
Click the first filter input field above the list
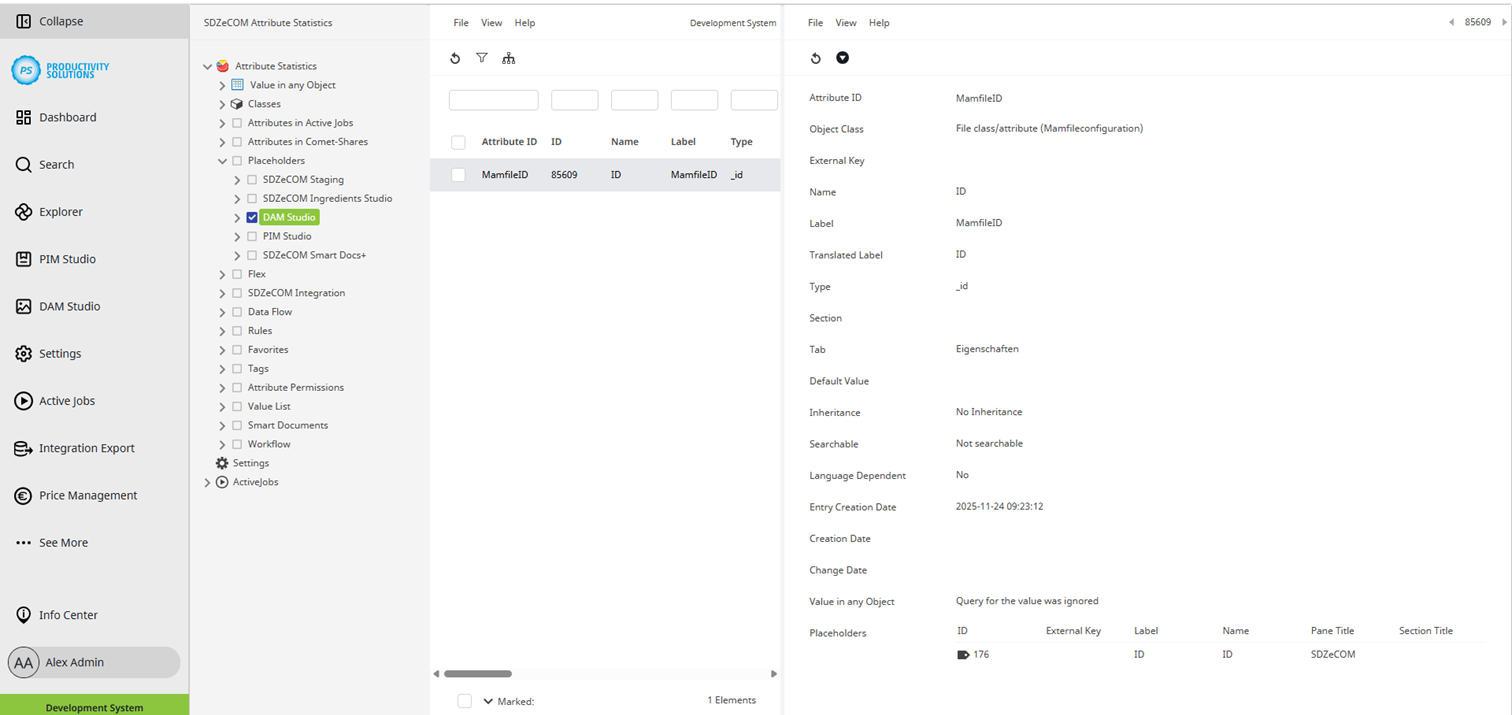(493, 100)
